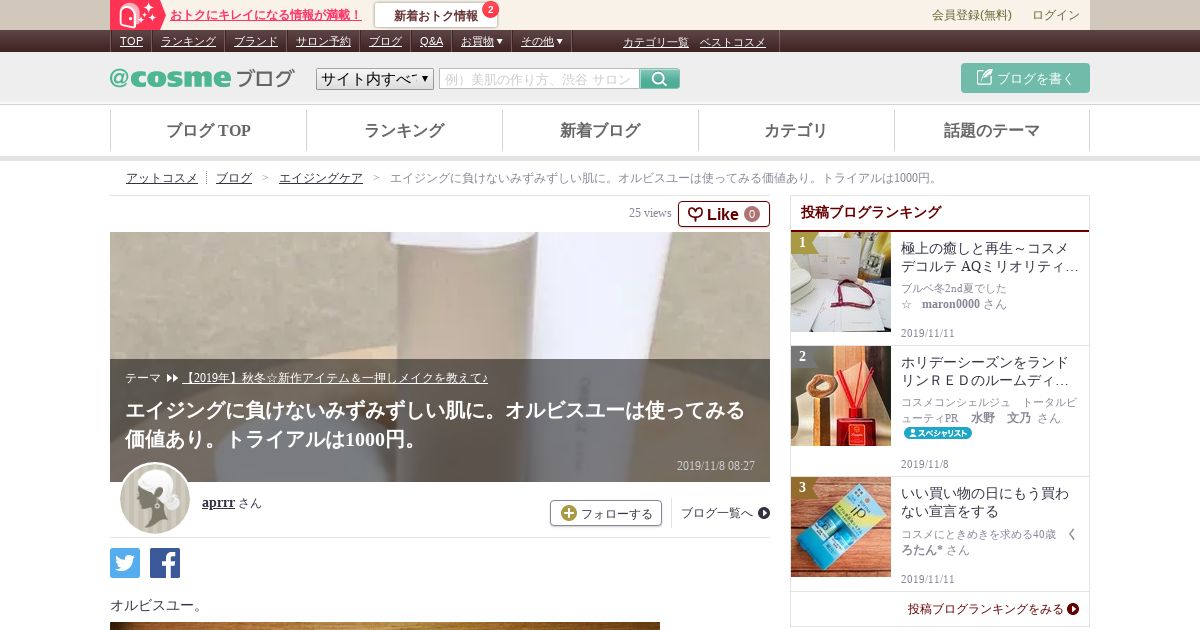This screenshot has width=1200, height=630.
Task: Select サロン予約 menu item
Action: click(323, 41)
